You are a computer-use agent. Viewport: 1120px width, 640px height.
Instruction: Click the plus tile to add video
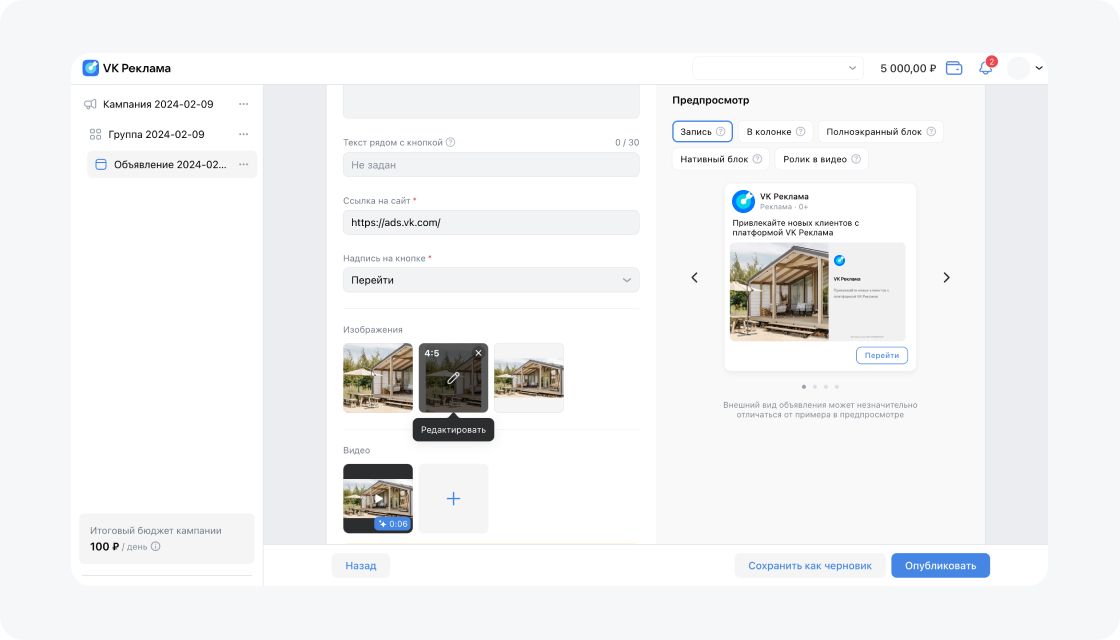pyautogui.click(x=453, y=498)
